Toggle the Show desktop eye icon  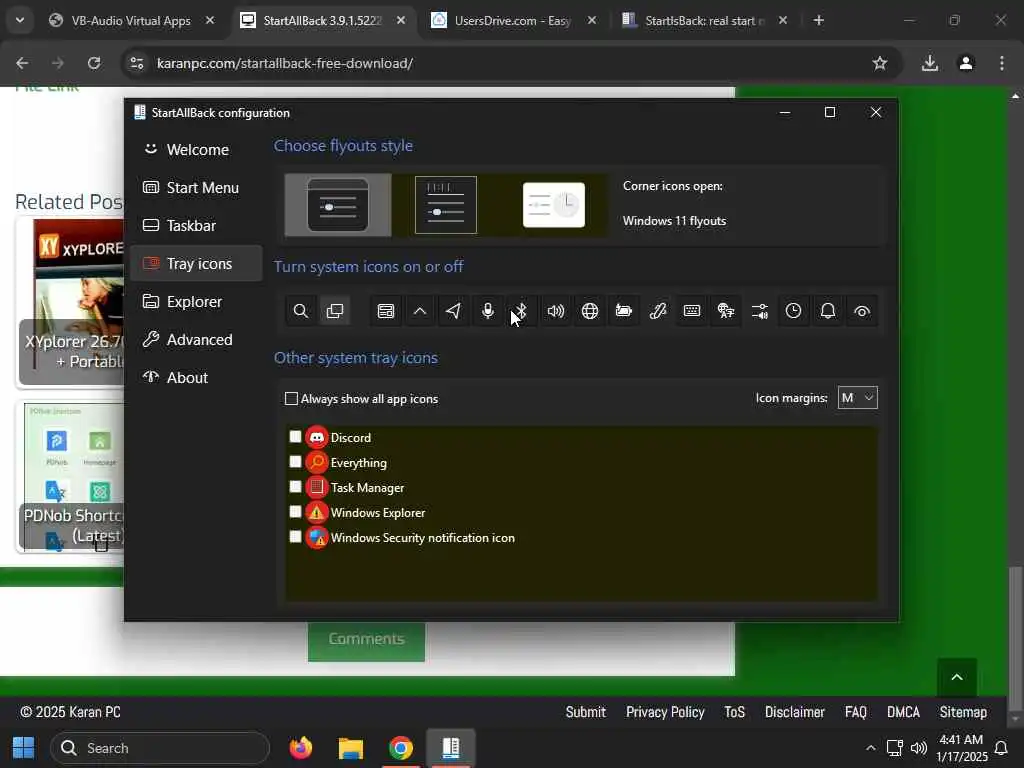click(861, 311)
